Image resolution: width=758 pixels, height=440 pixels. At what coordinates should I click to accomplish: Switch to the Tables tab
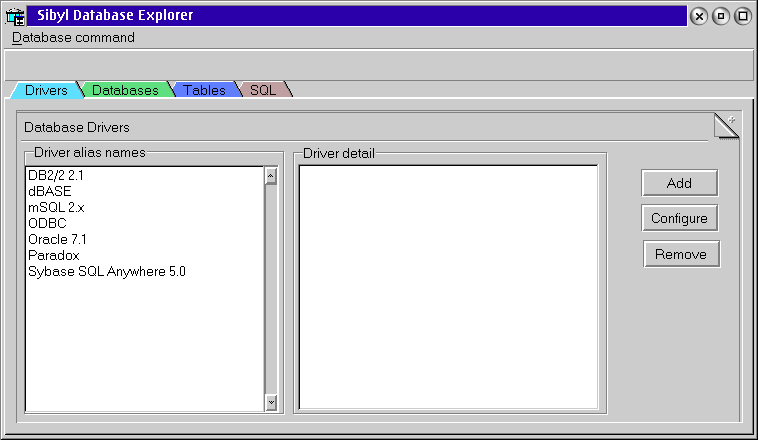coord(204,90)
